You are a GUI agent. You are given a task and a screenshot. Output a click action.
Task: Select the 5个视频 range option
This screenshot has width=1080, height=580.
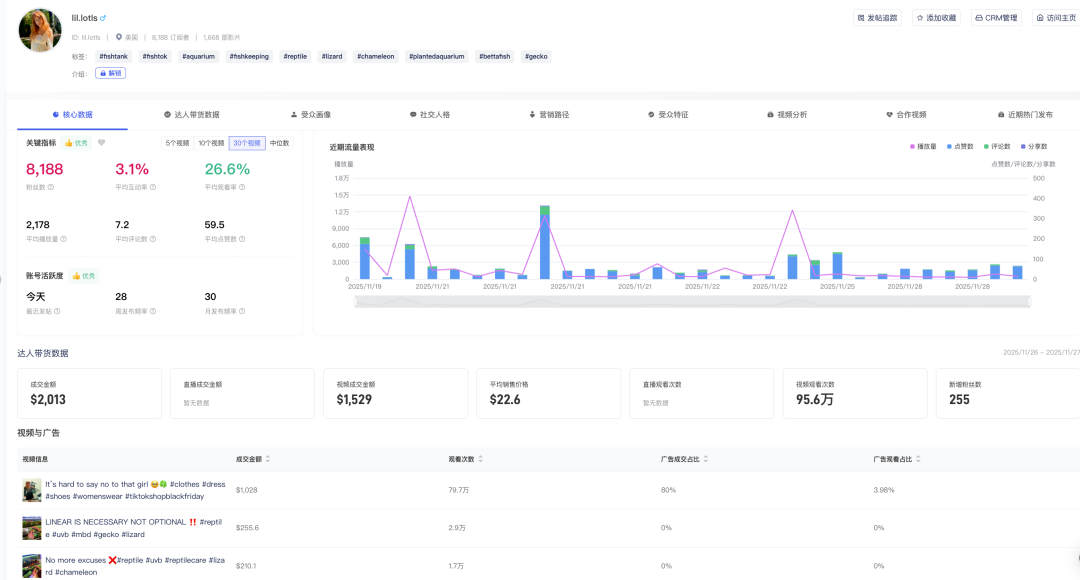[x=177, y=143]
